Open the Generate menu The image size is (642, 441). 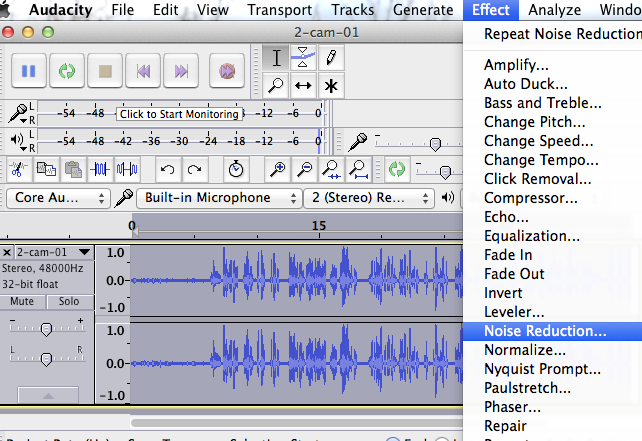click(423, 10)
